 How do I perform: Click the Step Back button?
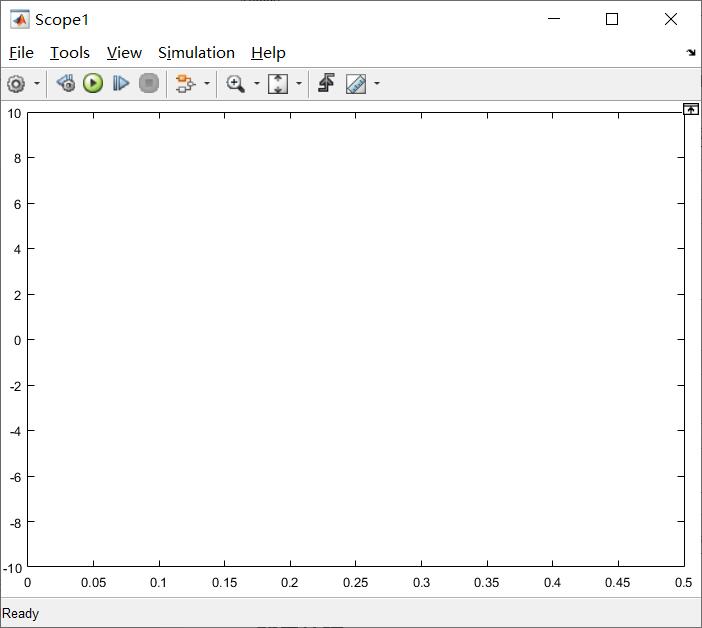pos(66,84)
